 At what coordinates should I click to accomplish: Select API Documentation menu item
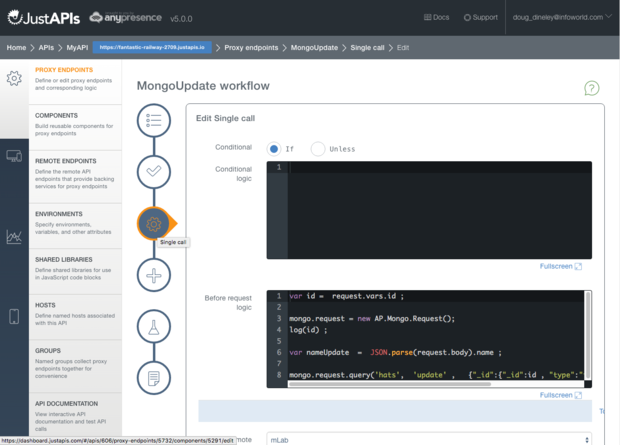coord(75,415)
